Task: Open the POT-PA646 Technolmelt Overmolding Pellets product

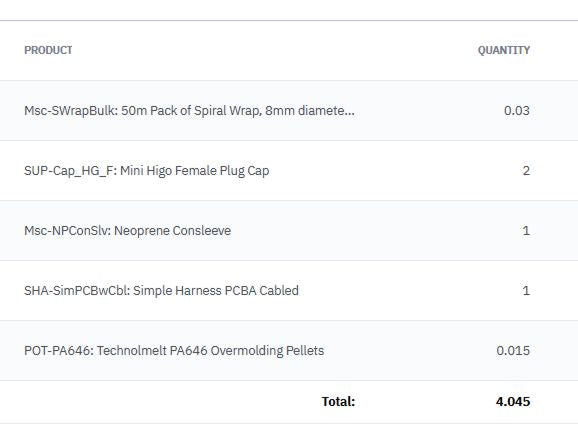Action: (x=174, y=351)
